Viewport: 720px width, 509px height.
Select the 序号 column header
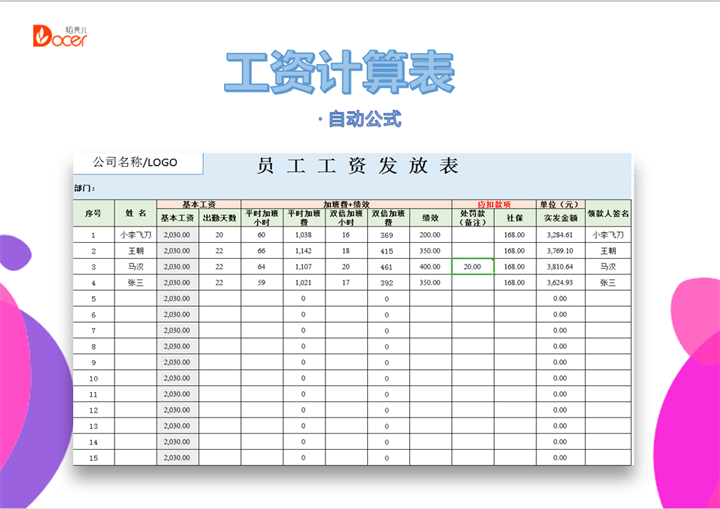[94, 213]
